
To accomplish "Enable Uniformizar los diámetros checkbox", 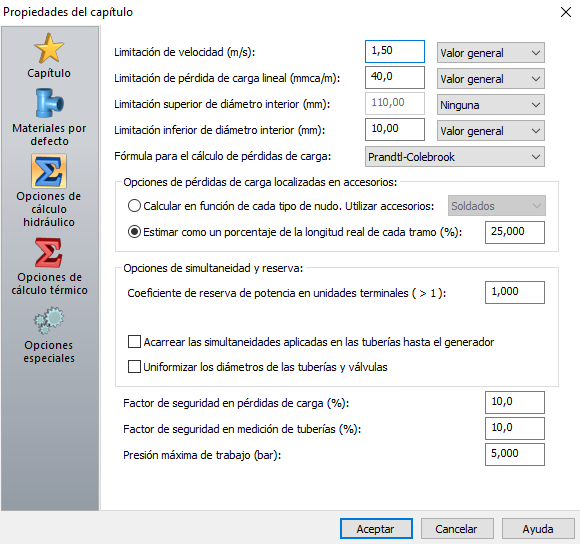I will click(134, 367).
